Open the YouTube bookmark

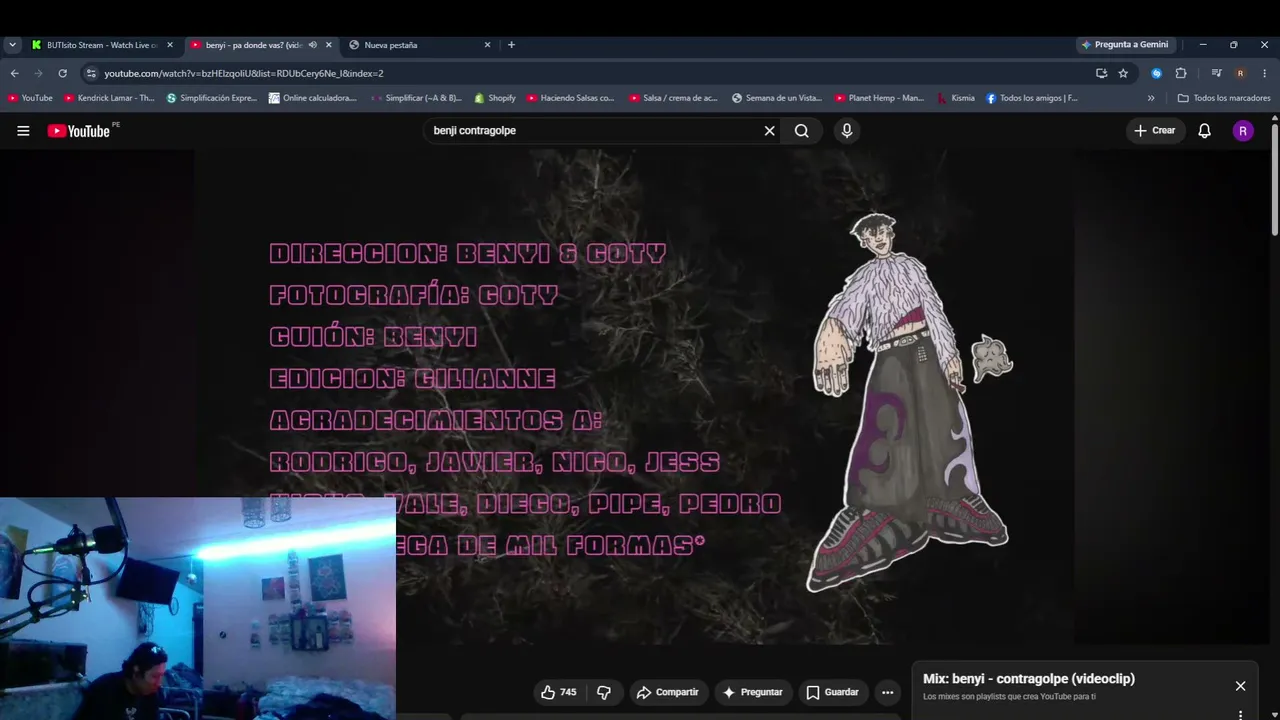coord(30,98)
